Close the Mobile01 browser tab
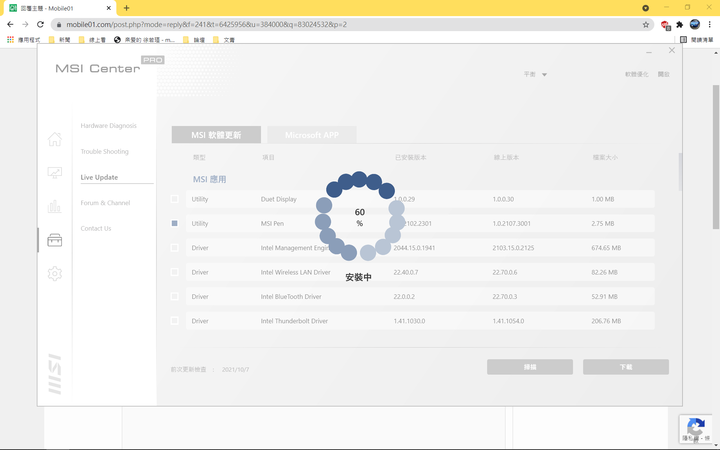This screenshot has width=720, height=450. 109,8
